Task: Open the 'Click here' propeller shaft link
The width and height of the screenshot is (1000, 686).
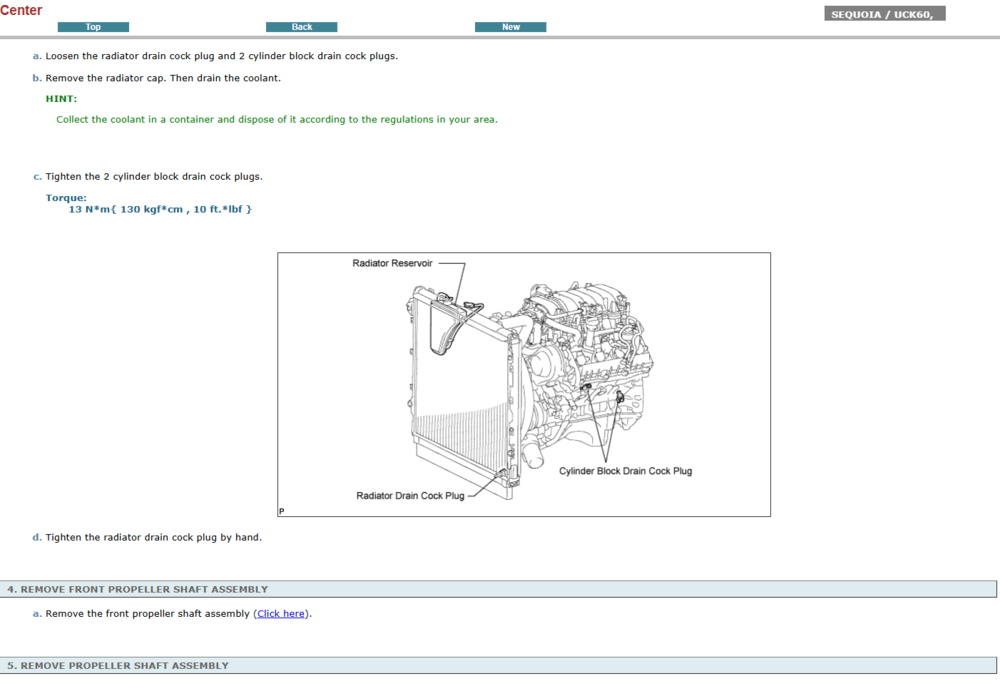Action: pos(281,614)
